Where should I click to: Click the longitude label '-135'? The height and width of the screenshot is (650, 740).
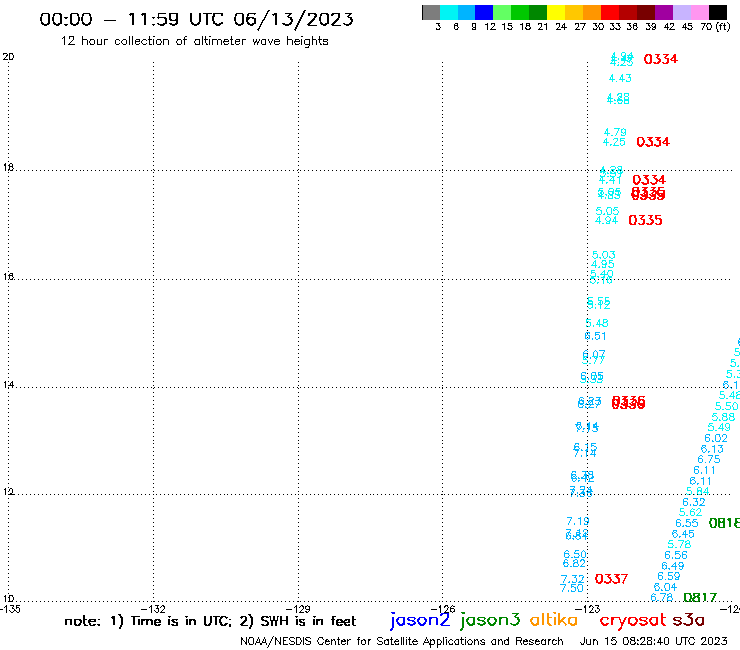click(10, 609)
